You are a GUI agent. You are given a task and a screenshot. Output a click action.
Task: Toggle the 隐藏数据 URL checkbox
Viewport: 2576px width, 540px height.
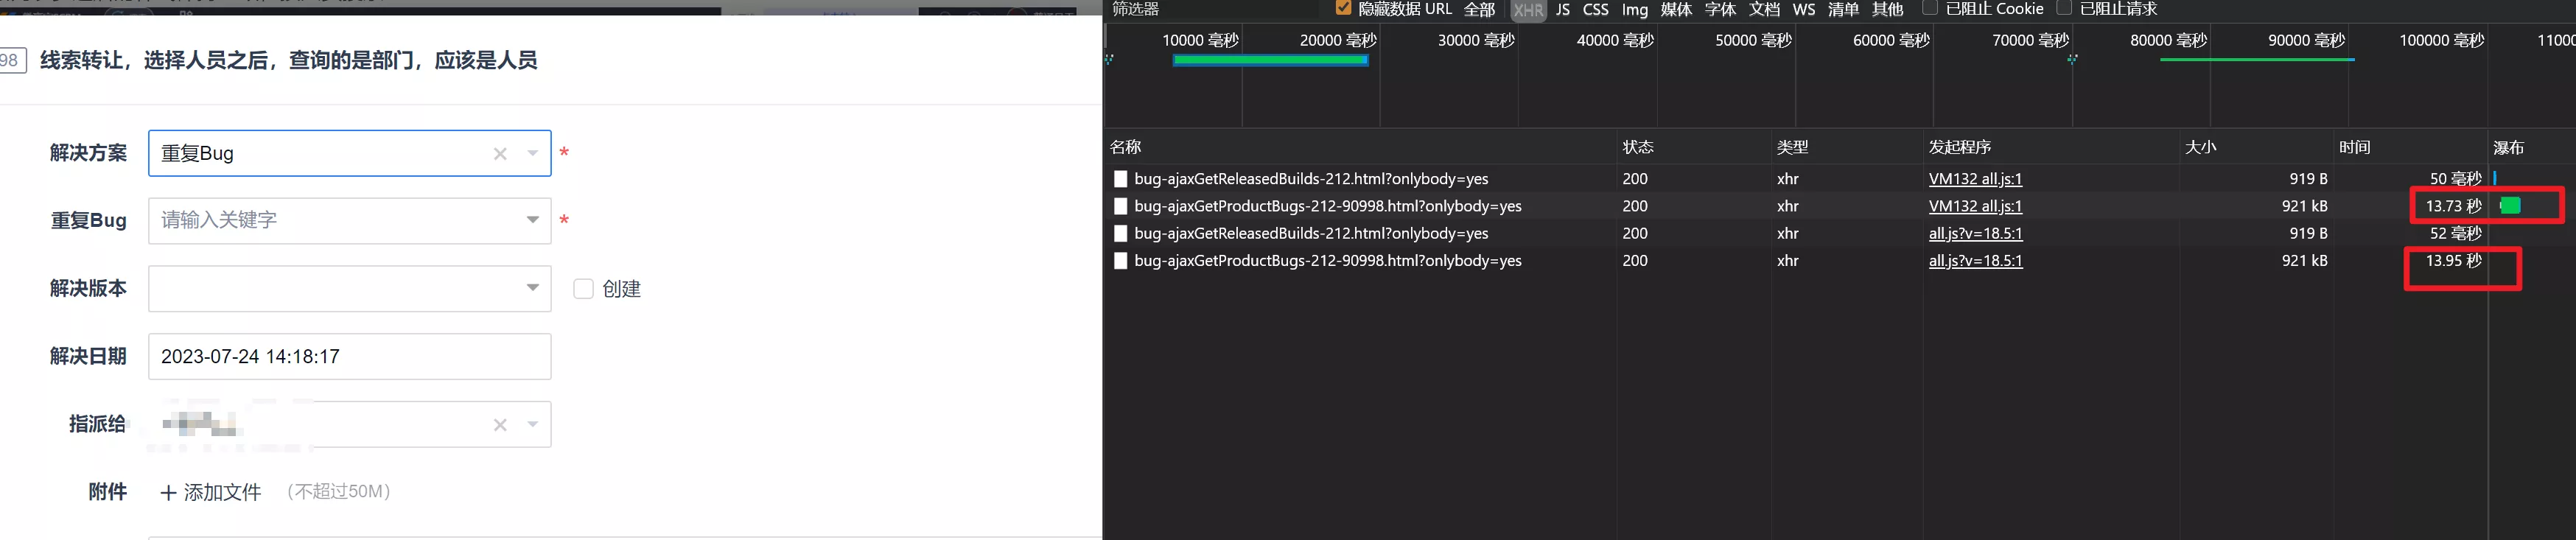click(1343, 8)
